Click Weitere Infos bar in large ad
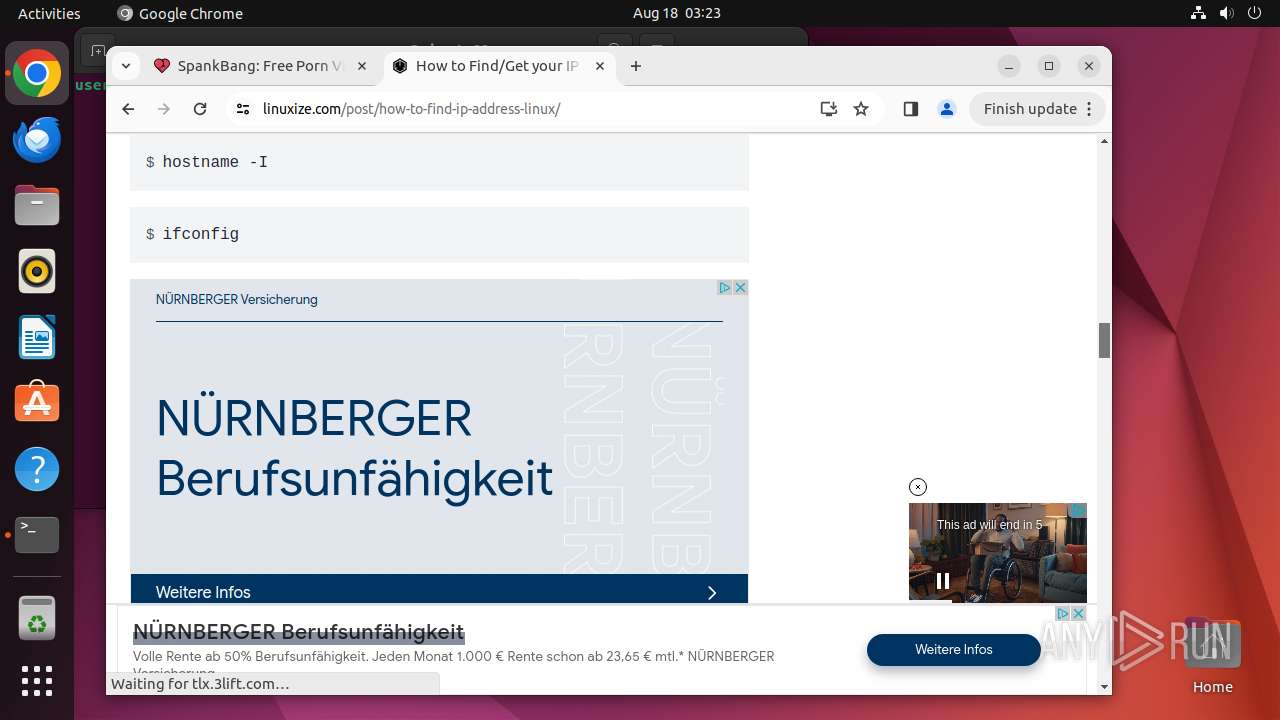The image size is (1280, 720). 439,589
